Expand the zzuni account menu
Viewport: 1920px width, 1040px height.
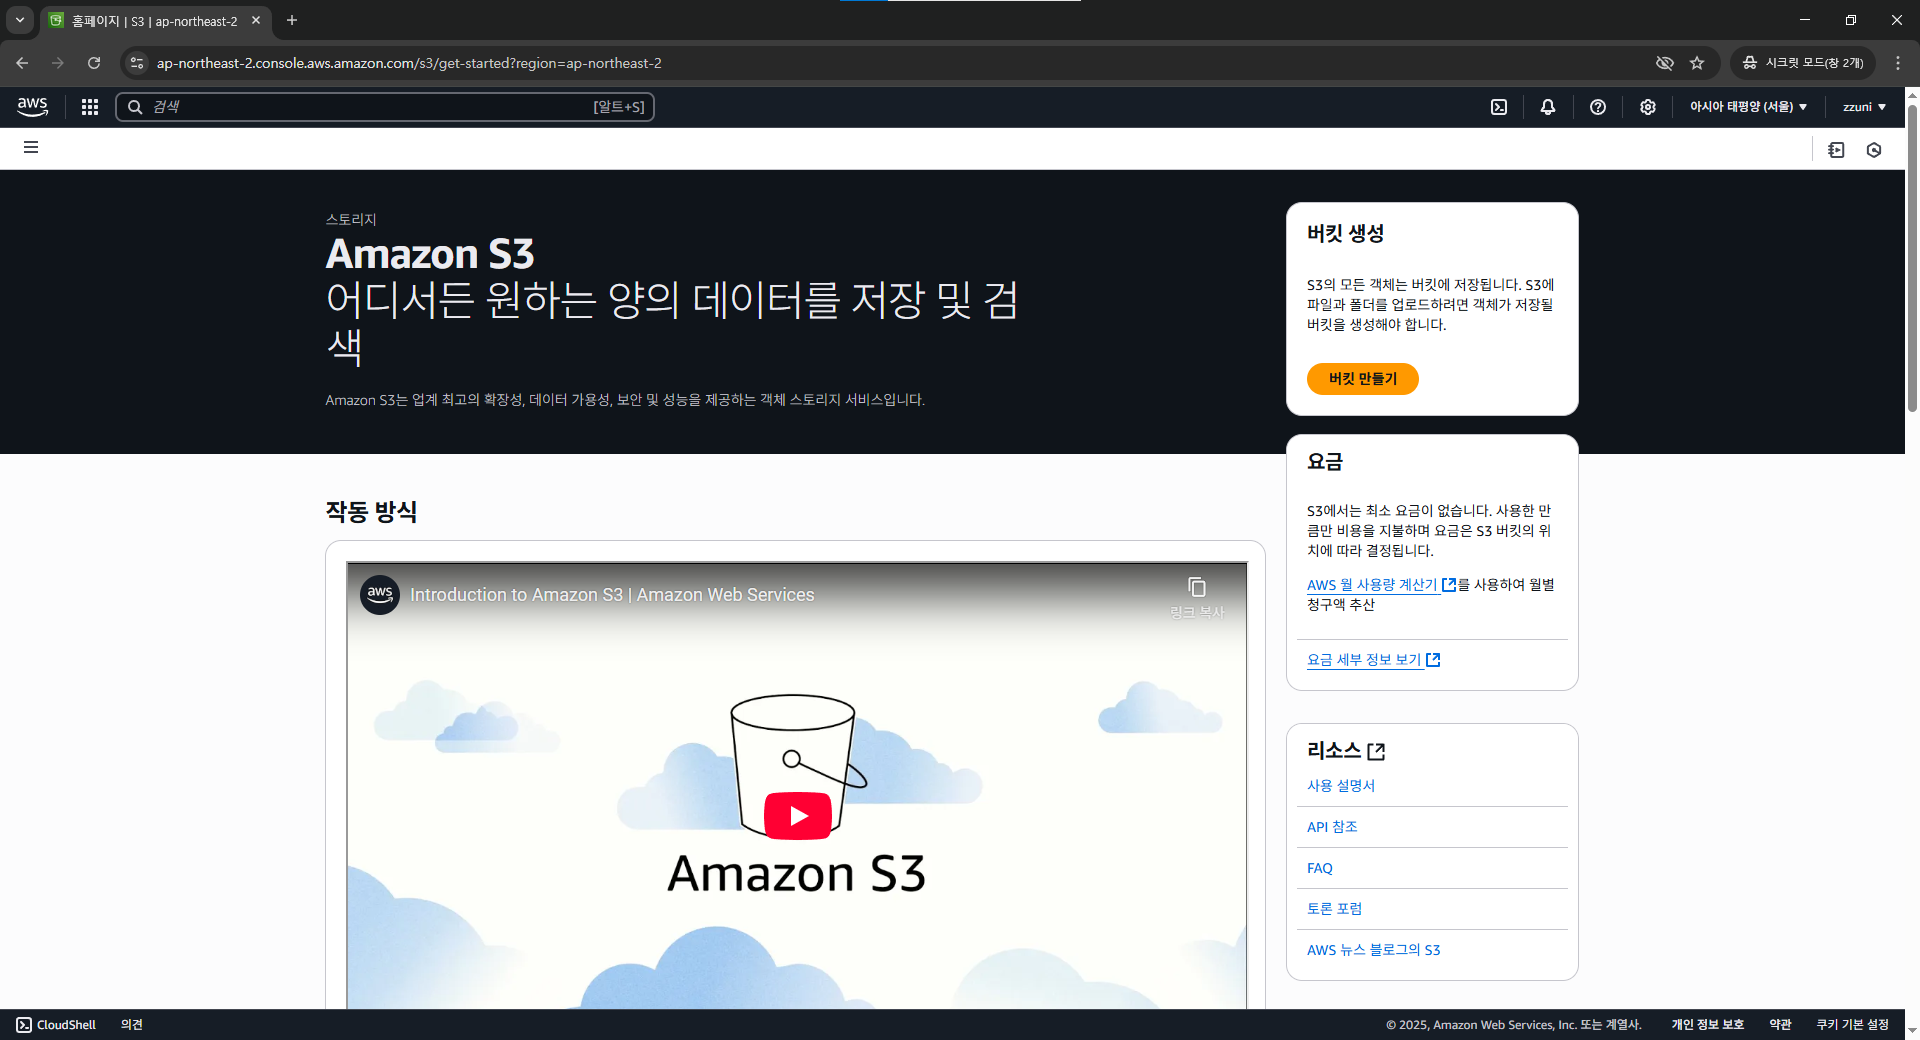1864,107
